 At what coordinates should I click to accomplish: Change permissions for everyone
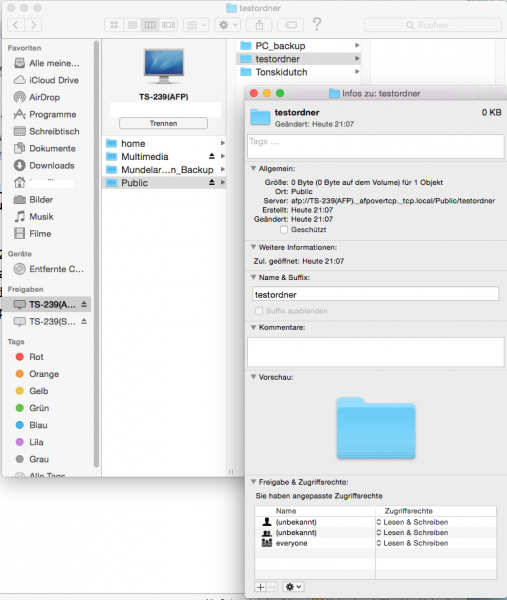412,543
